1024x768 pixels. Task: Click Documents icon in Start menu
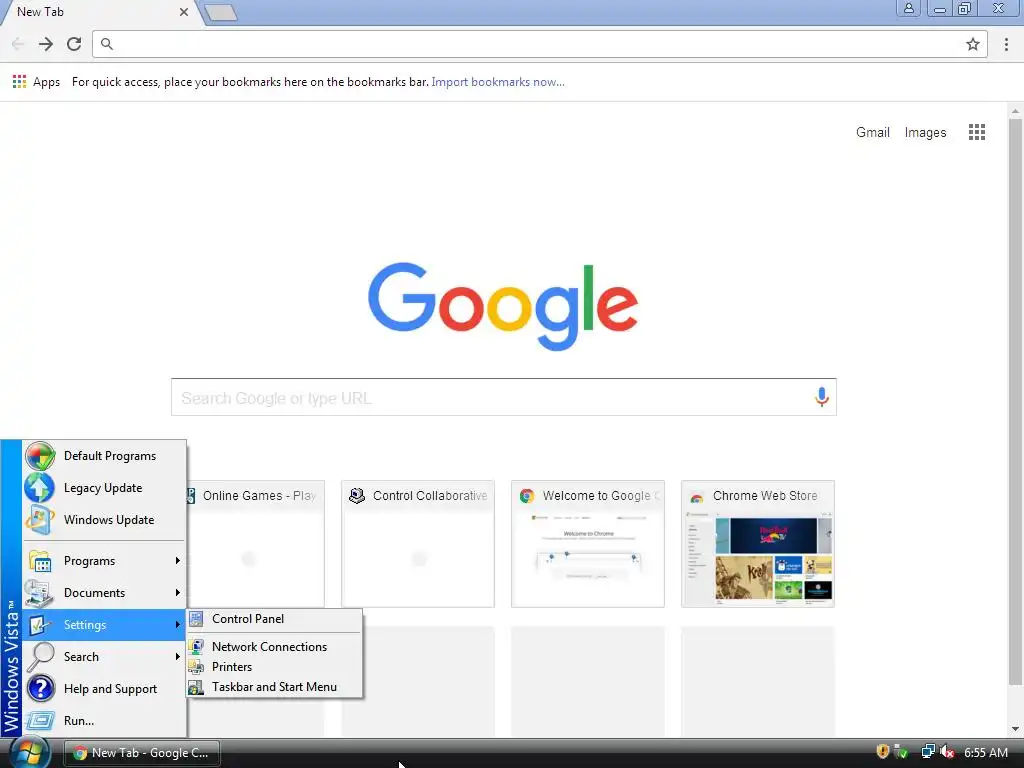tap(40, 593)
